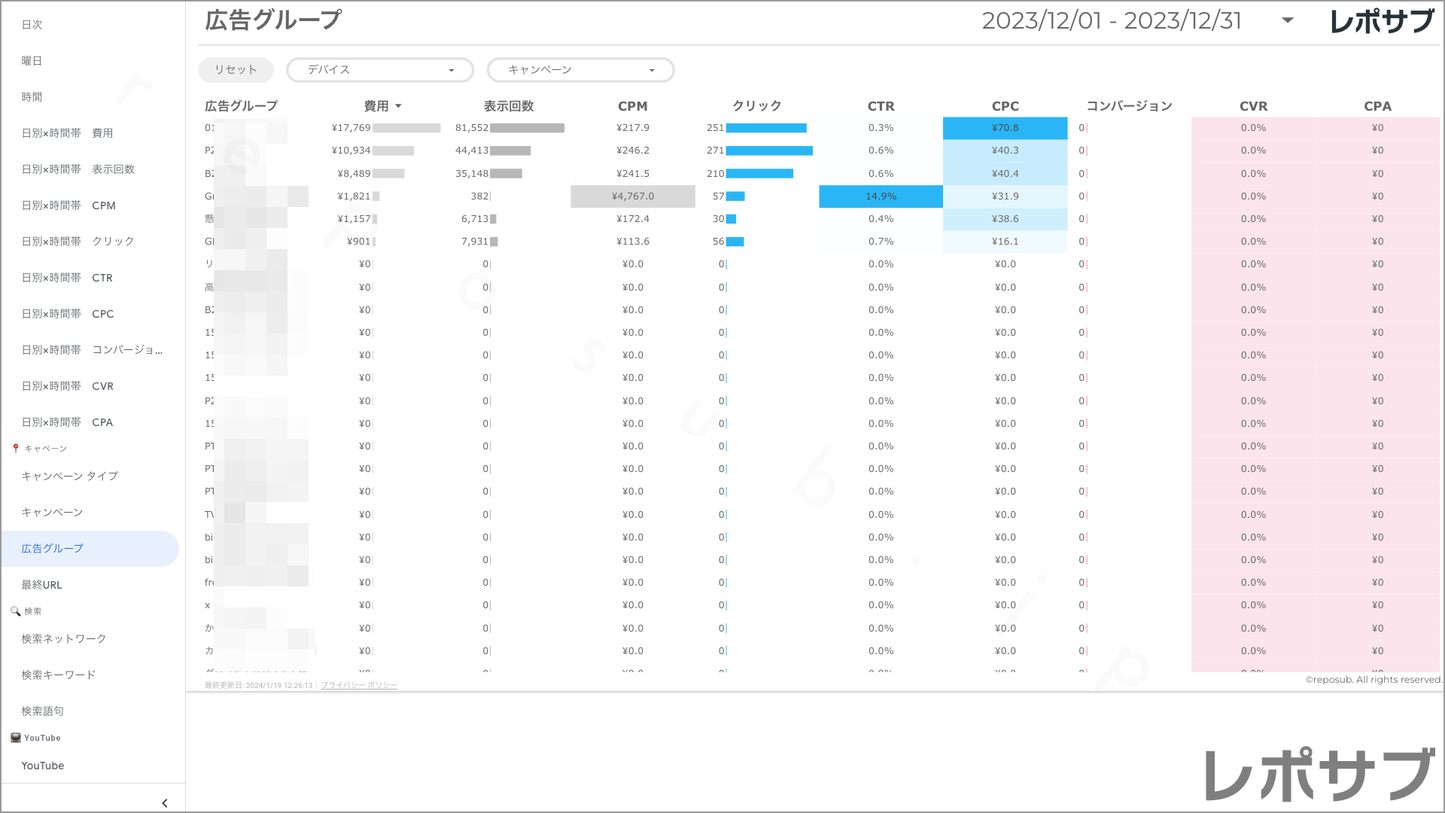
Task: Select 広告グループ in the sidebar
Action: coord(53,549)
